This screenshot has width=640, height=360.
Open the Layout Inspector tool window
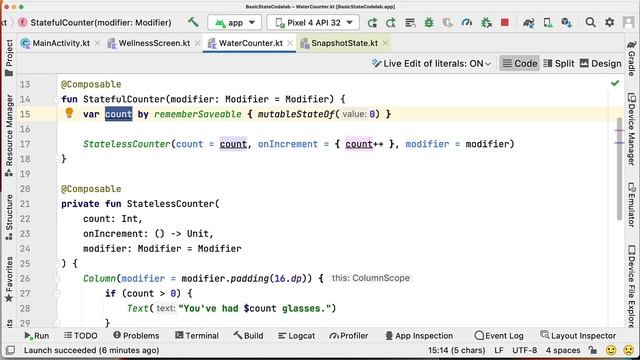(578, 336)
